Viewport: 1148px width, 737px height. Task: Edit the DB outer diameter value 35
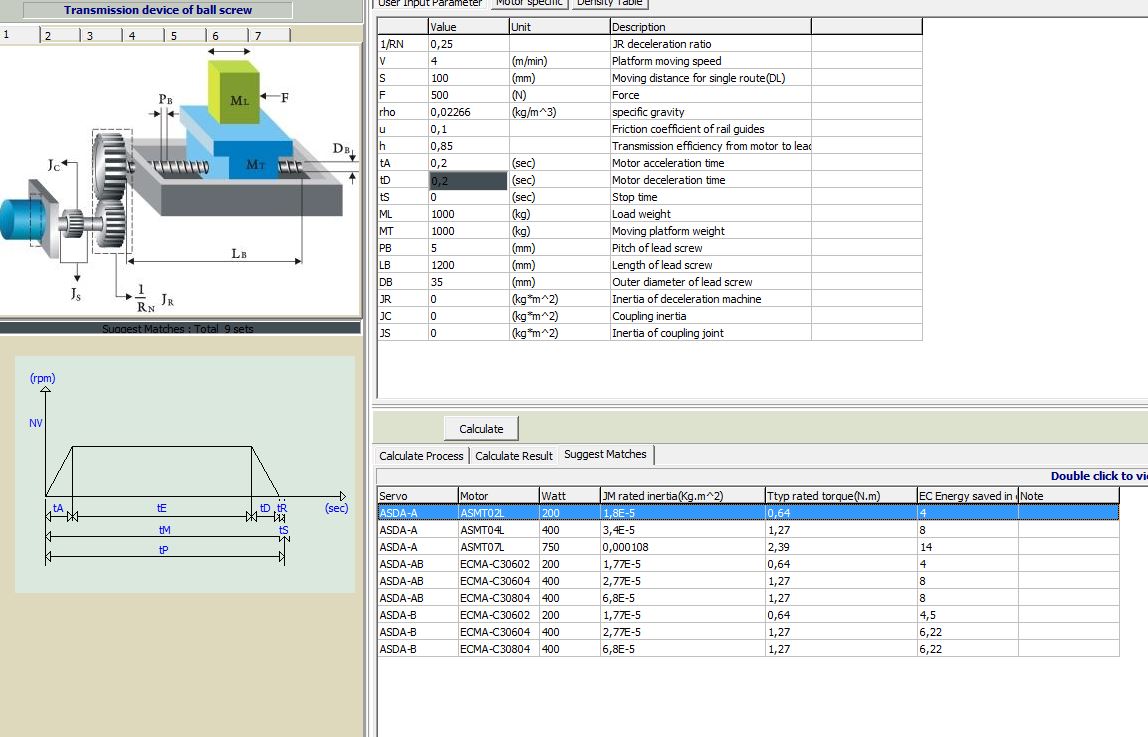pos(469,282)
